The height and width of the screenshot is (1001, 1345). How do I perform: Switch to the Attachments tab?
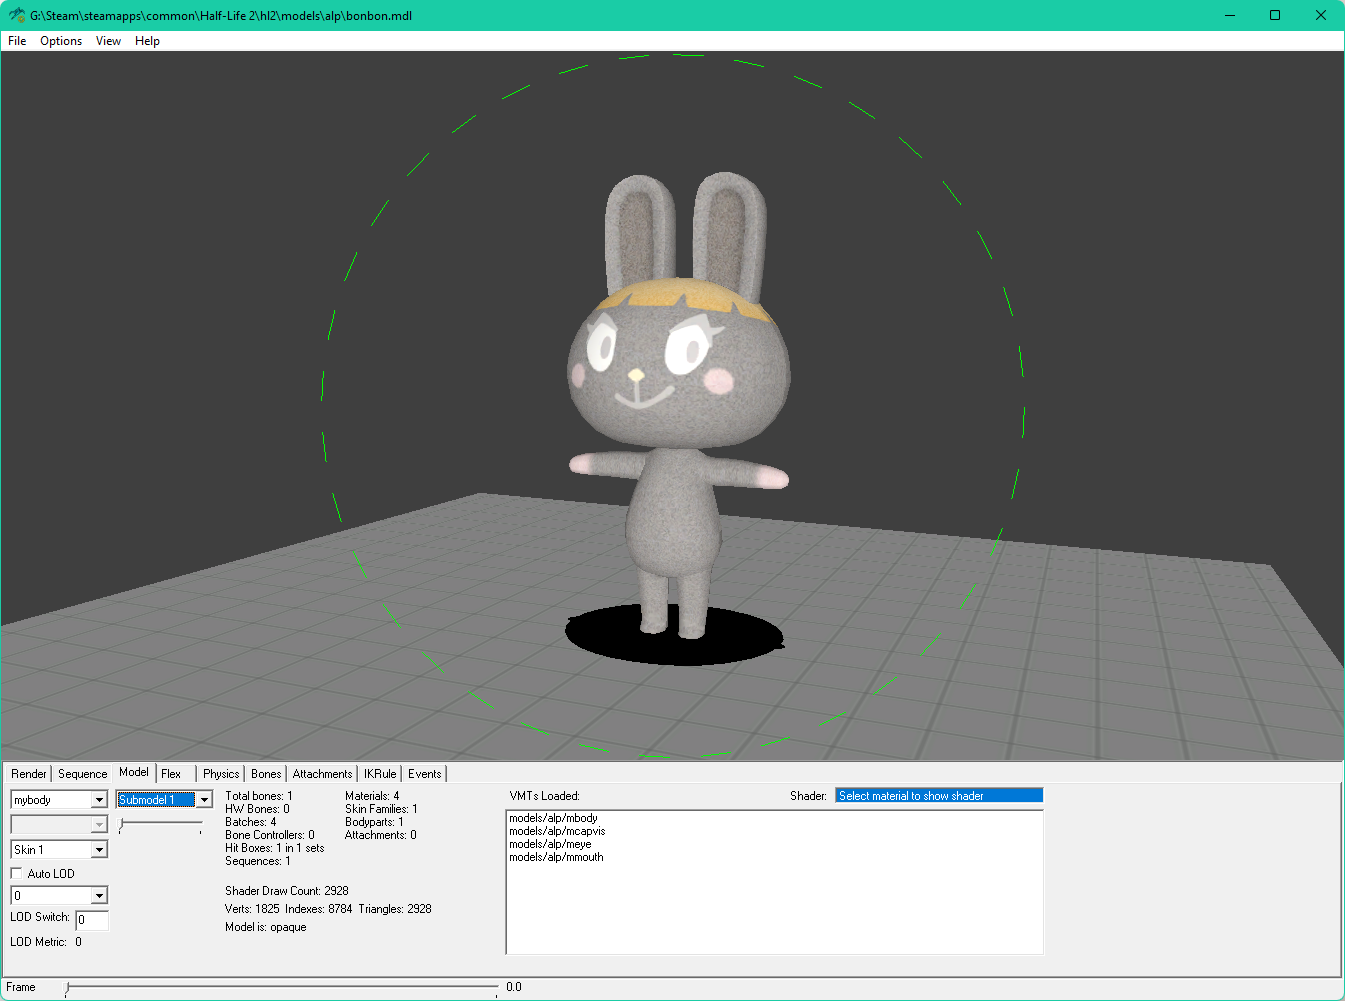tap(322, 774)
